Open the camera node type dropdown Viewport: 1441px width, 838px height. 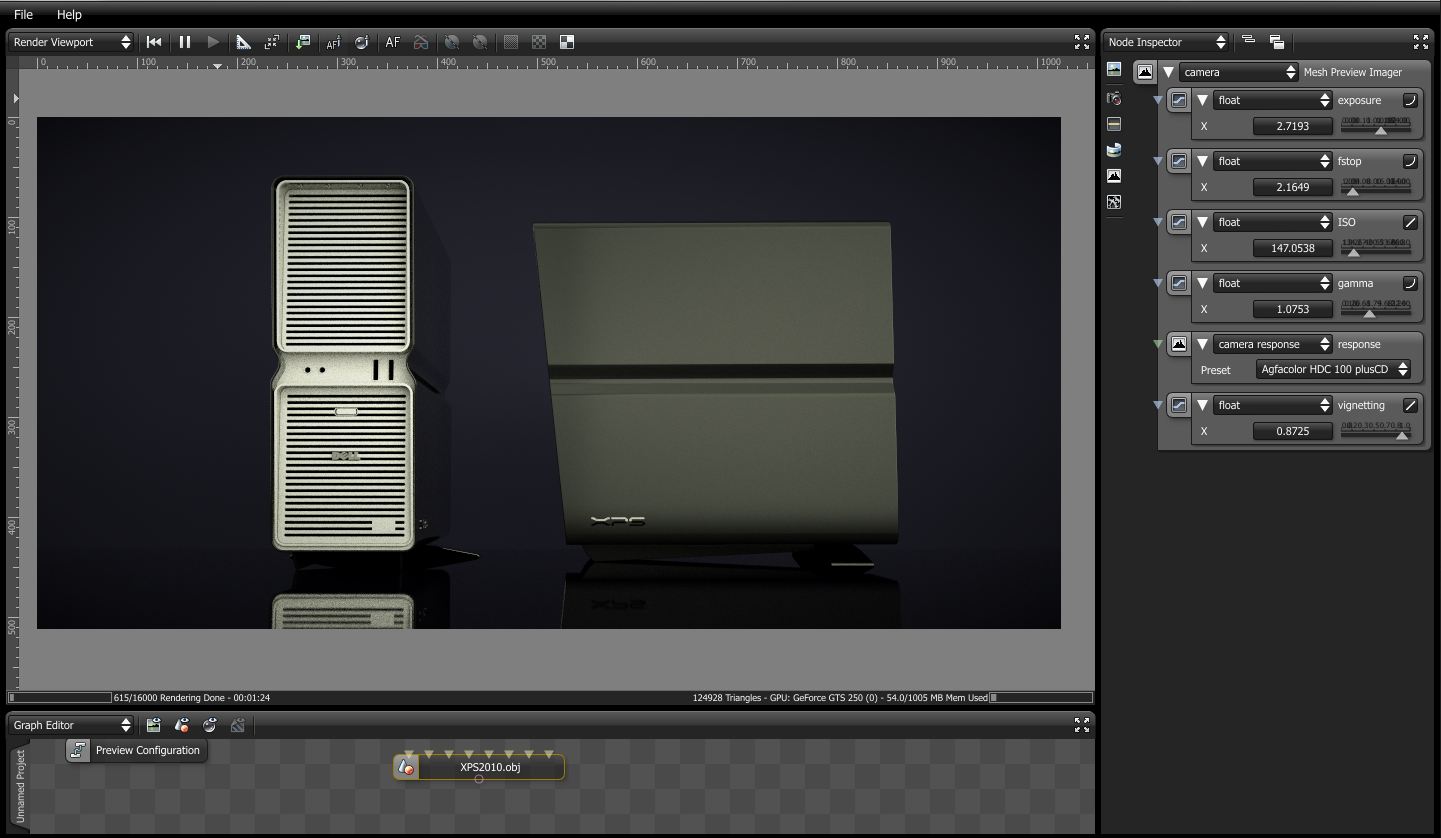coord(1238,72)
